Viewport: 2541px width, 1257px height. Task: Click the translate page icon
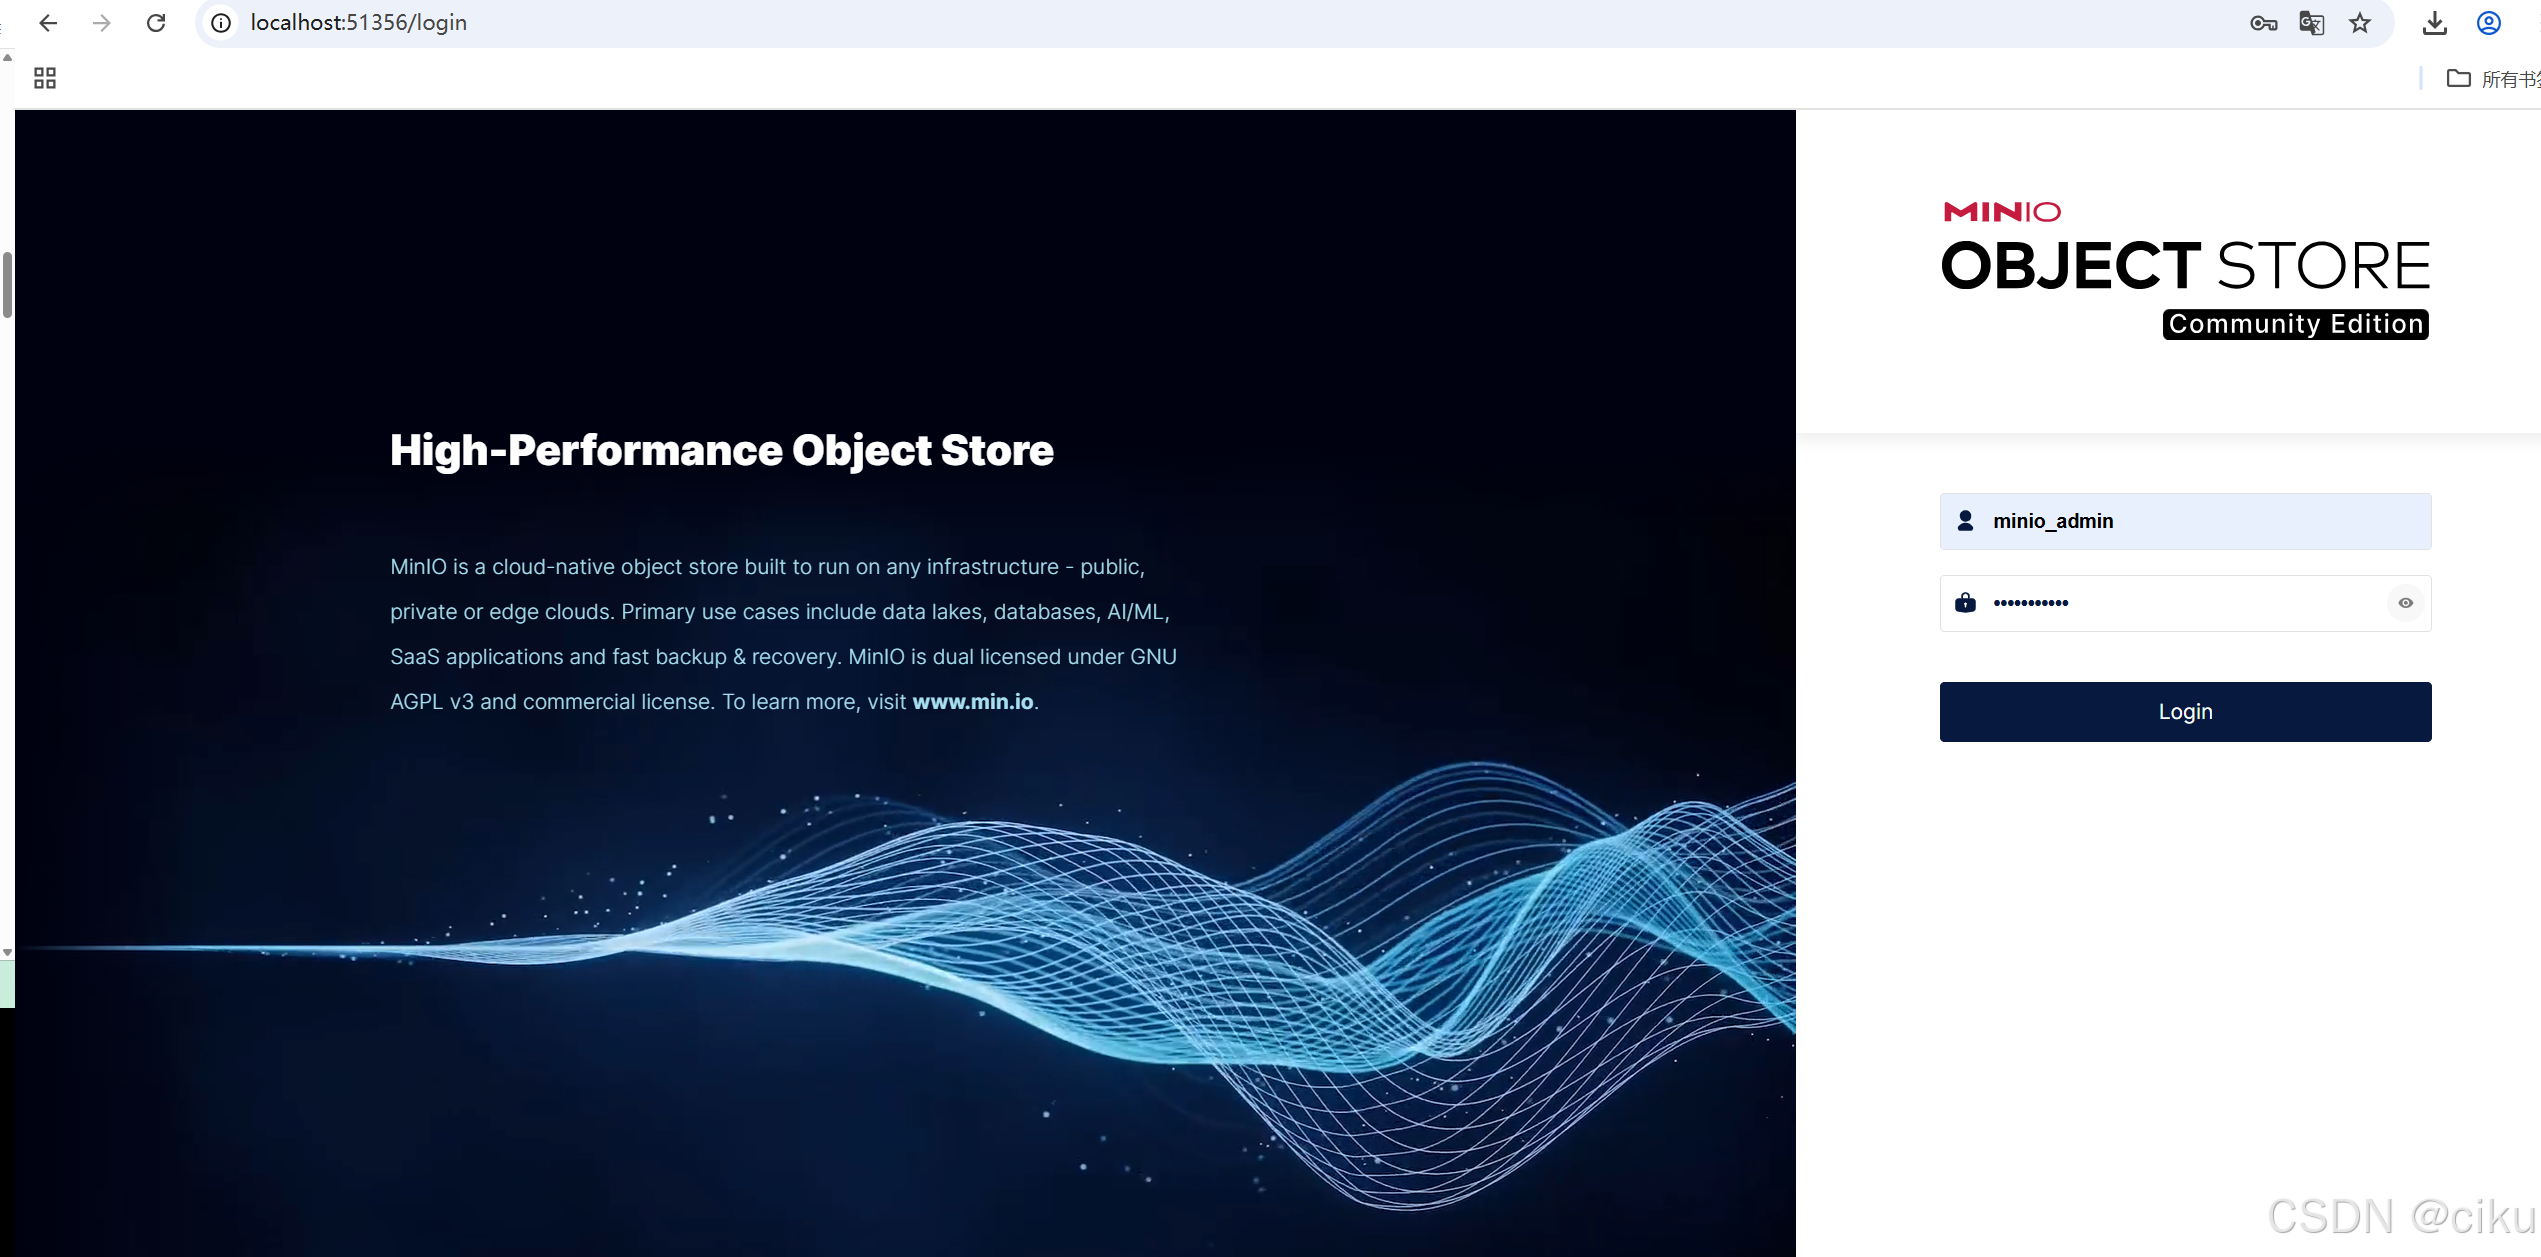click(x=2312, y=23)
